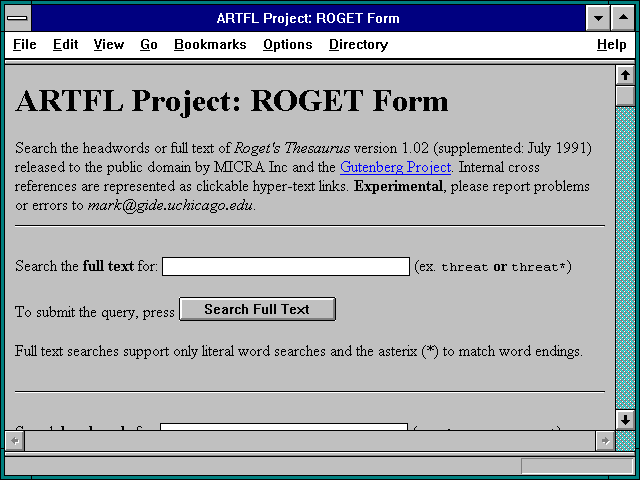This screenshot has width=640, height=480.
Task: Click the title bar text ARTFL Project: ROGET Form
Action: [x=308, y=18]
